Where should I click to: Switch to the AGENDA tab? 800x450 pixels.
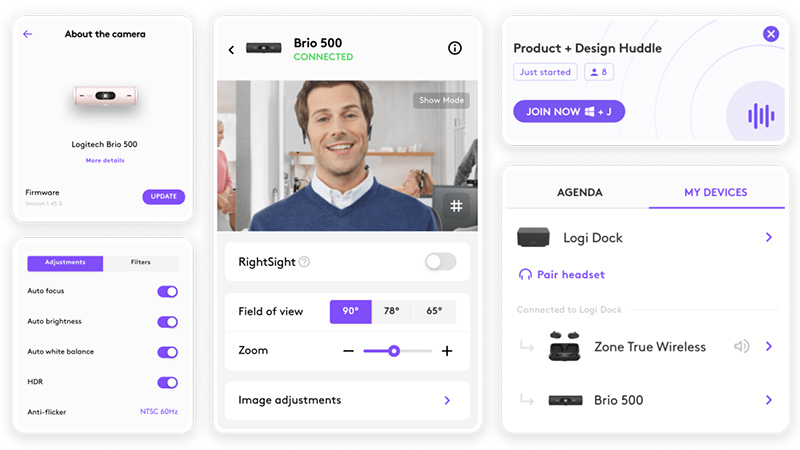coord(580,192)
